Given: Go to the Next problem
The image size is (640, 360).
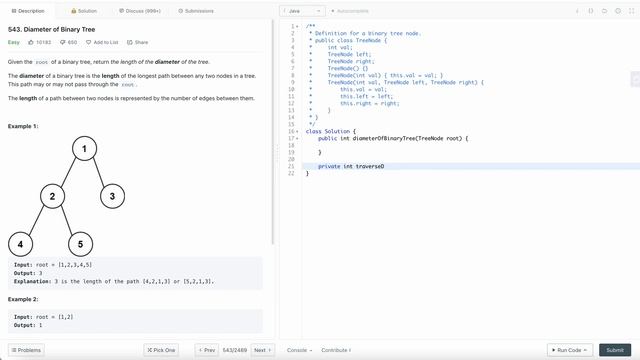Looking at the screenshot, I should click(262, 350).
